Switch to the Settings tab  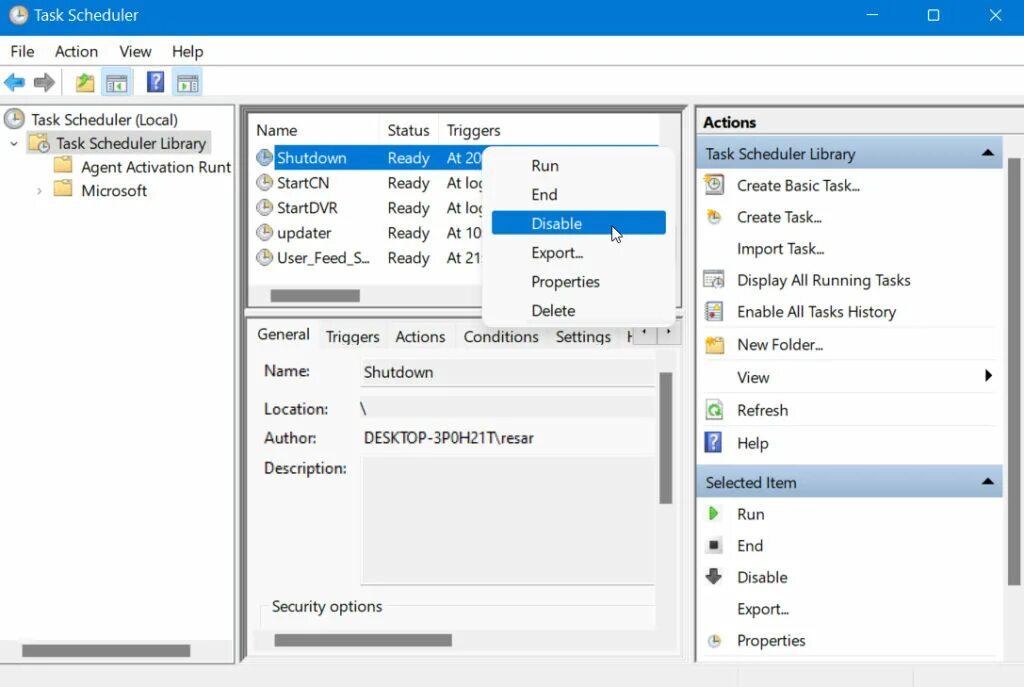[583, 336]
